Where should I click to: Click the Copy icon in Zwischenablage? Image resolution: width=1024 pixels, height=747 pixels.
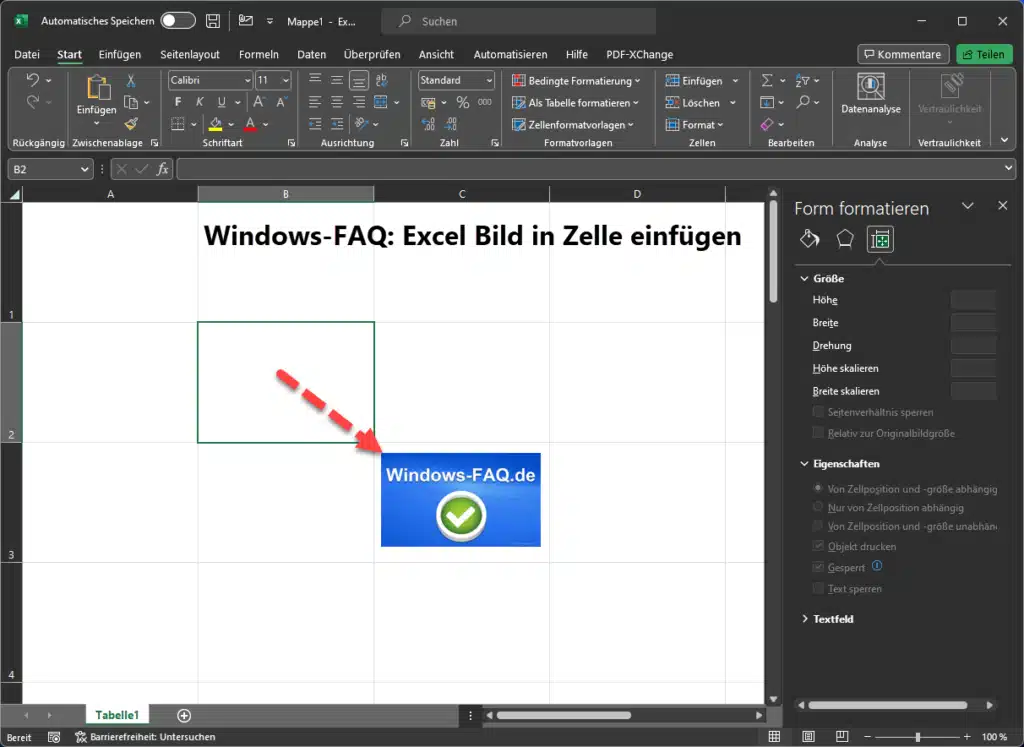point(131,103)
